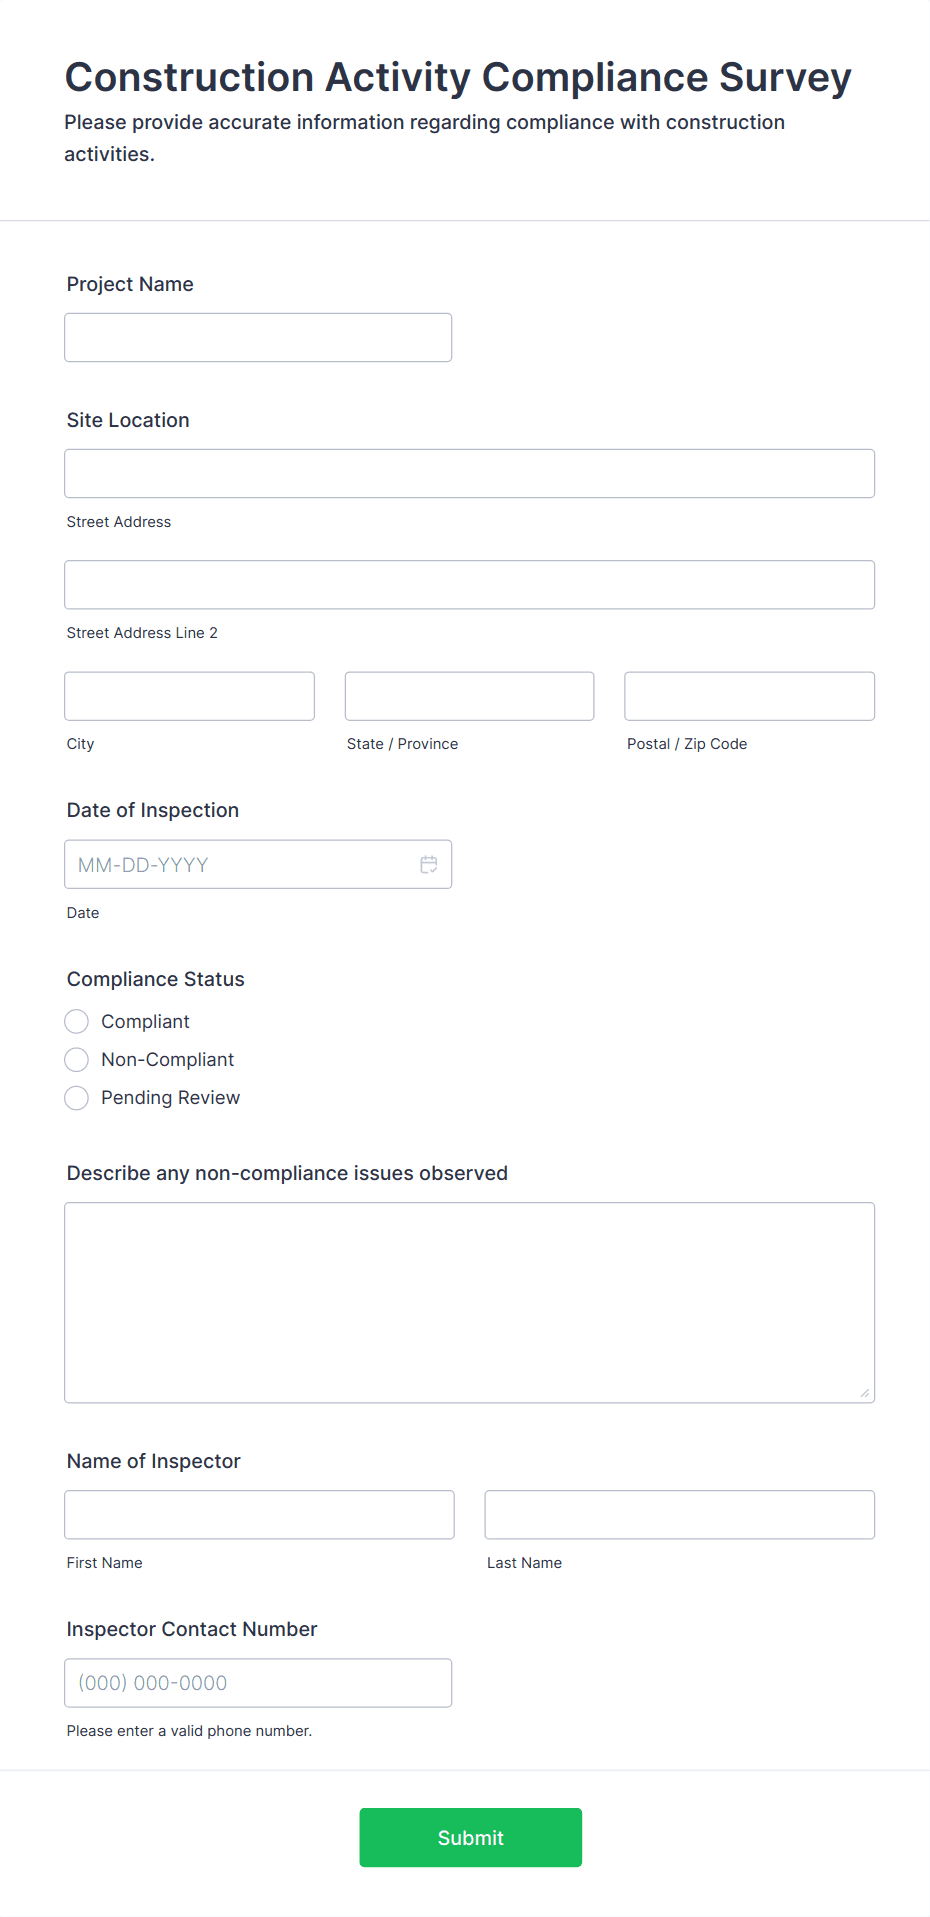Click the State / Province field

click(x=468, y=695)
